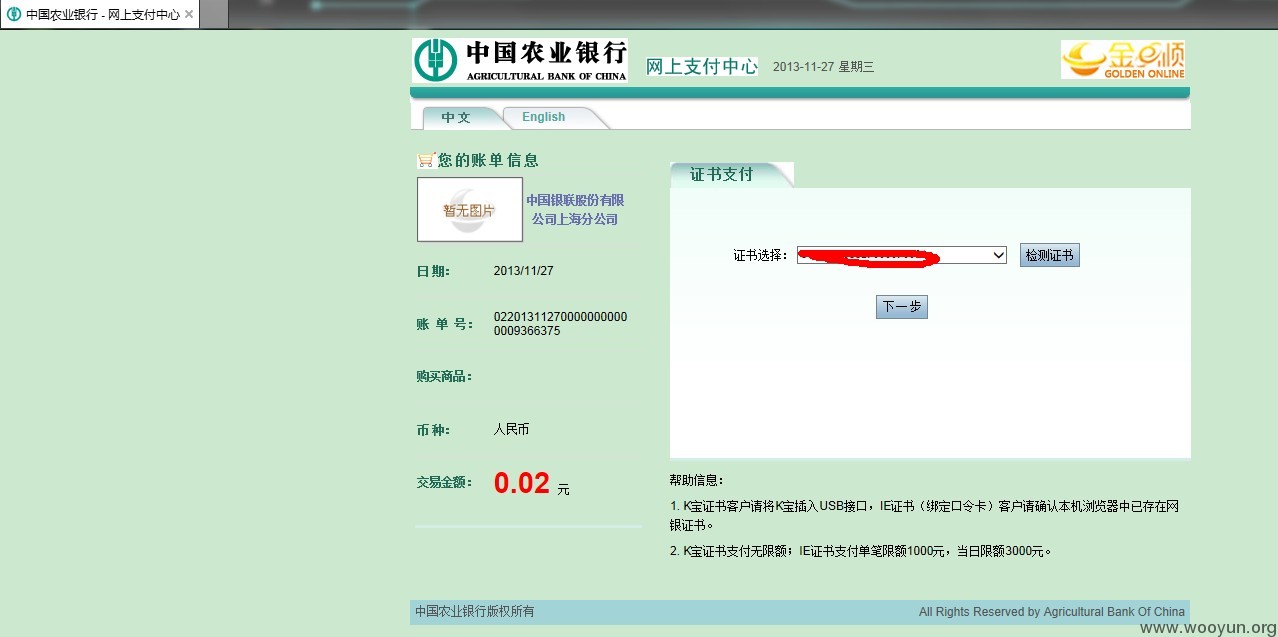
Task: Click the 下一步 button
Action: [x=902, y=307]
